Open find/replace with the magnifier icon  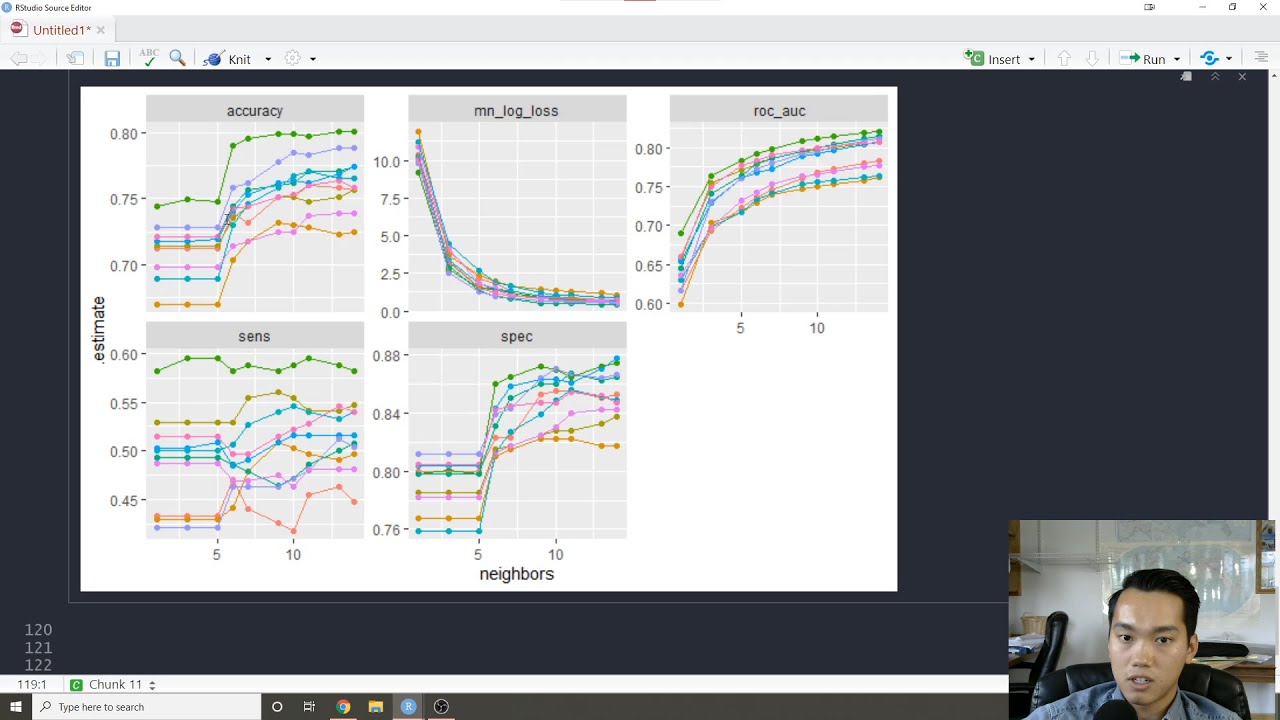coord(177,58)
